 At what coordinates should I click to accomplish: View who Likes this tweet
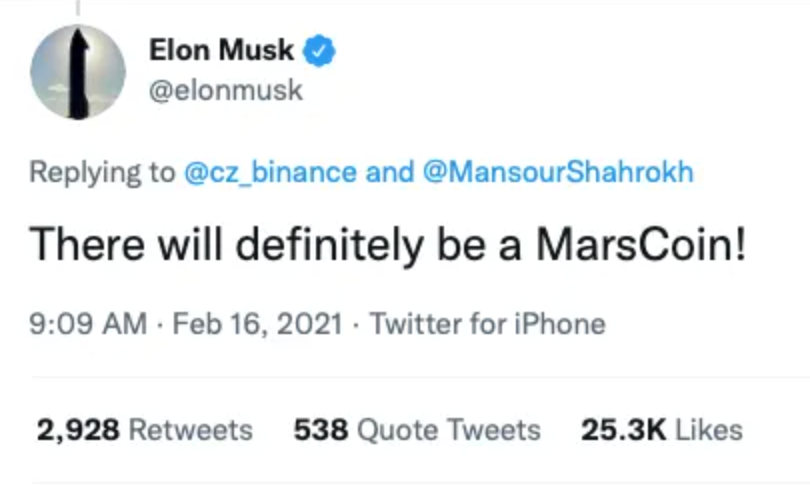tap(709, 430)
